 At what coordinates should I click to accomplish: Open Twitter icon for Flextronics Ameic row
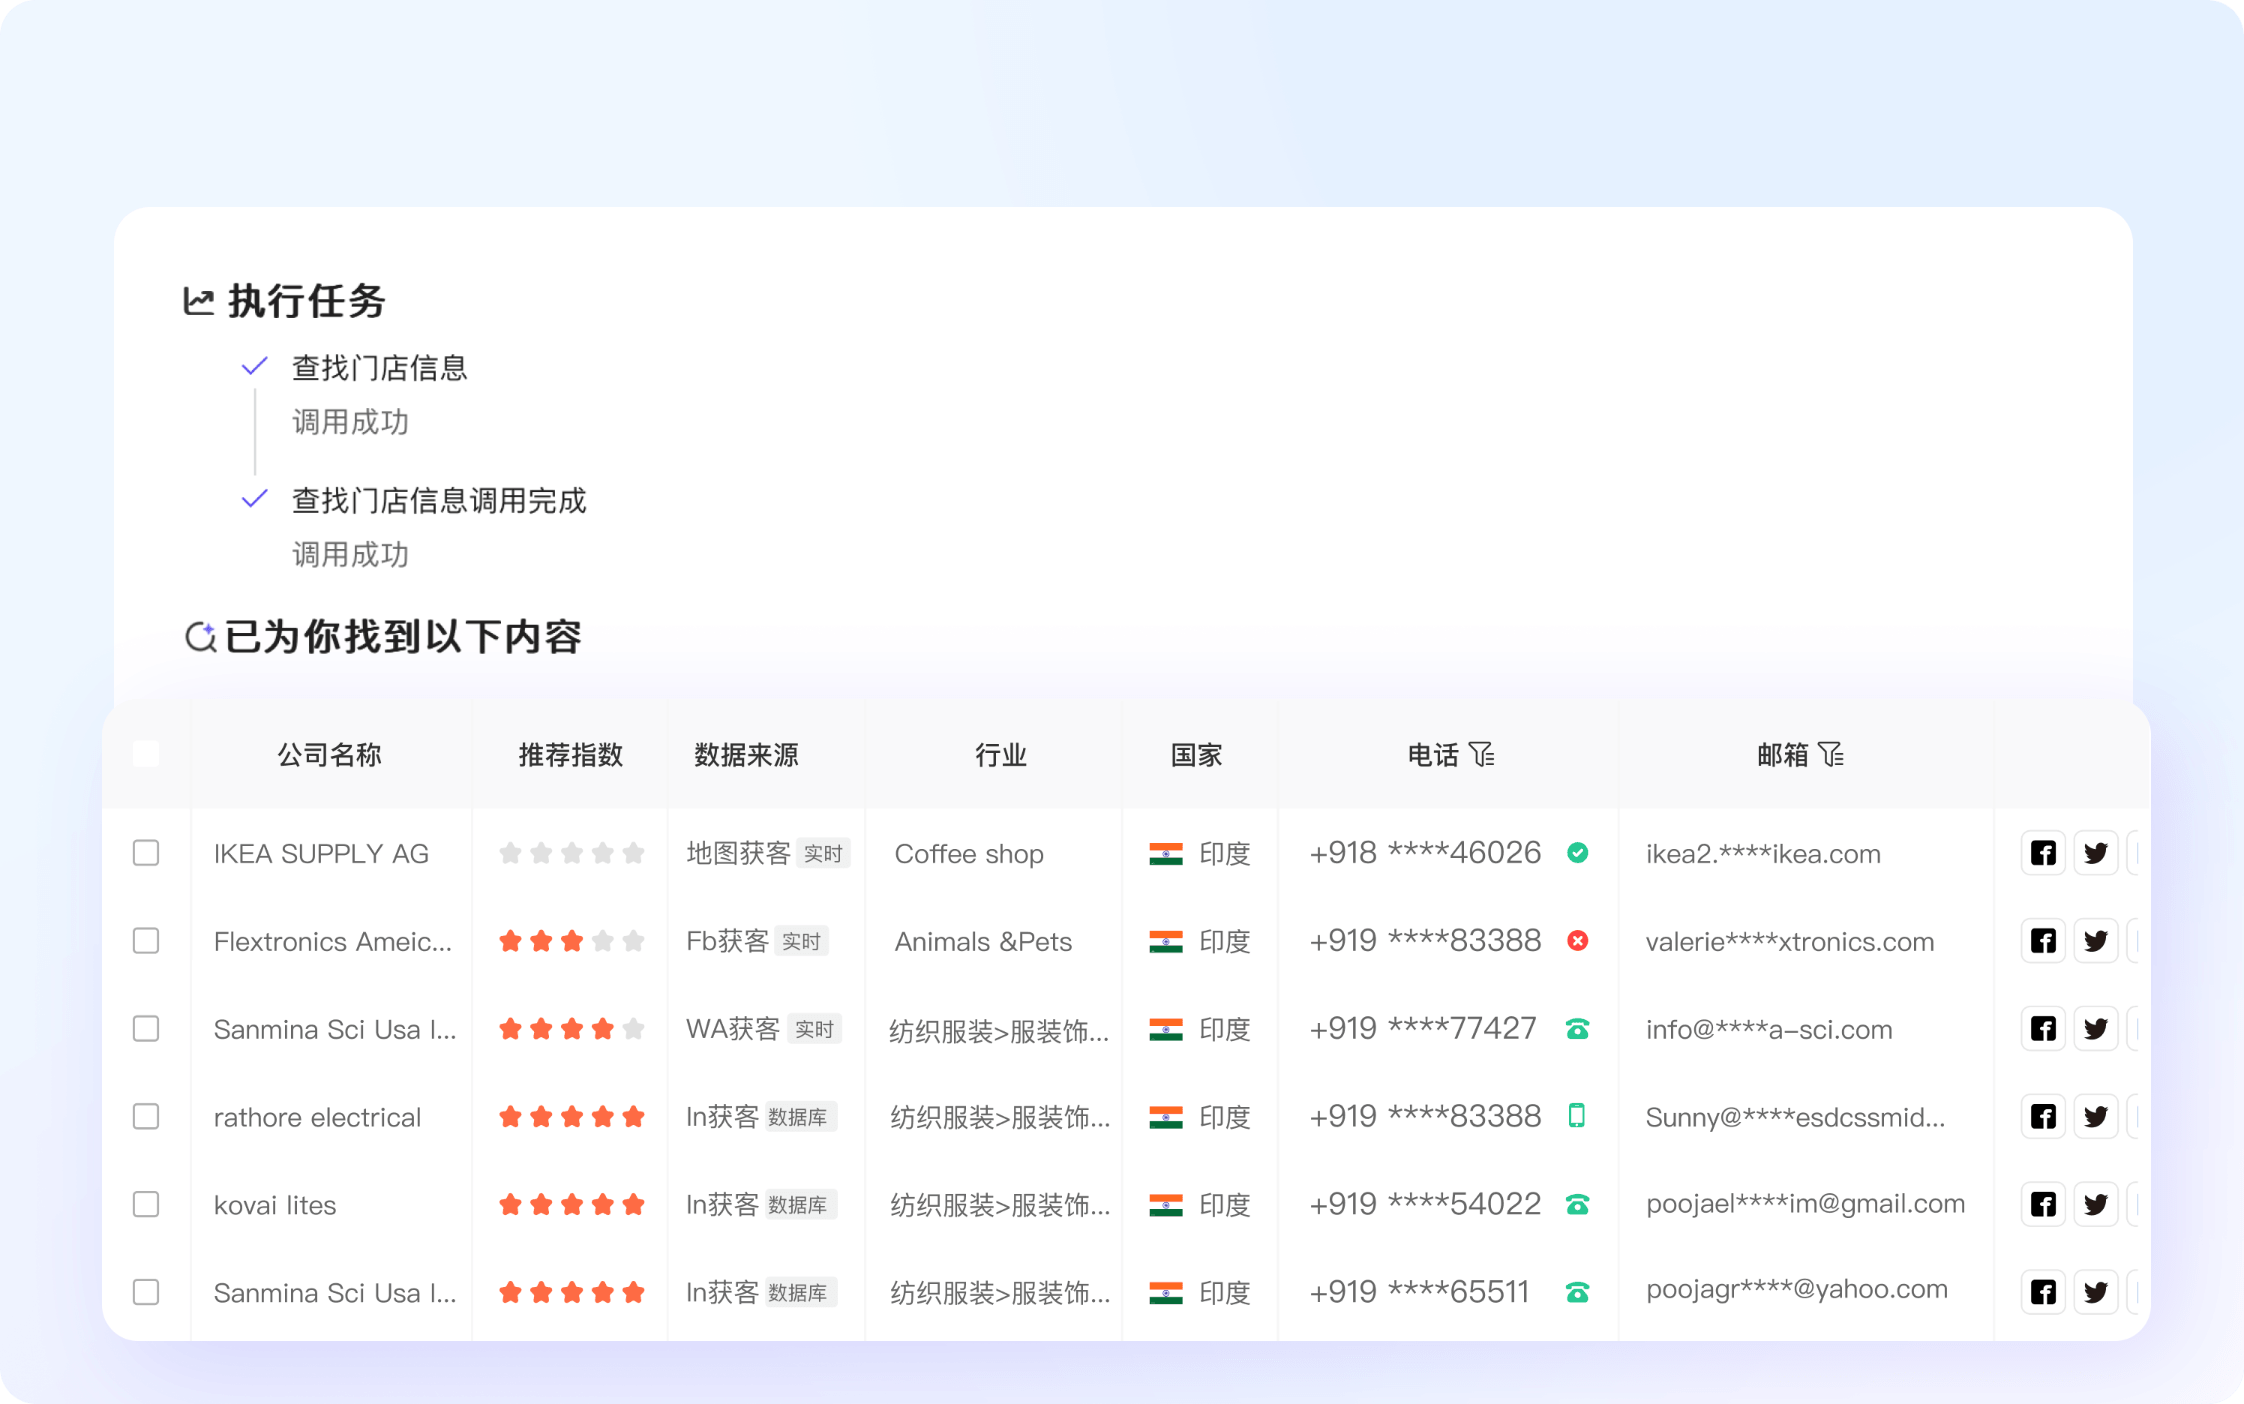click(2095, 941)
